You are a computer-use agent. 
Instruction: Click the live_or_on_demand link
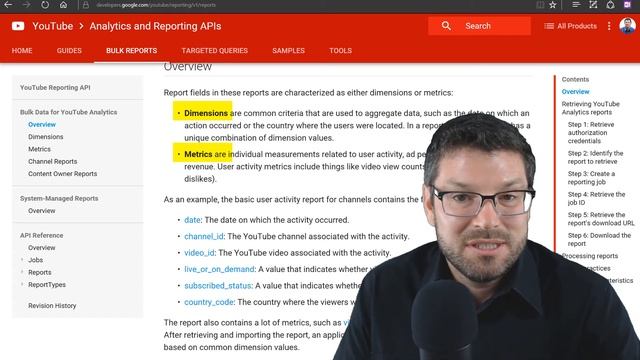tap(219, 269)
